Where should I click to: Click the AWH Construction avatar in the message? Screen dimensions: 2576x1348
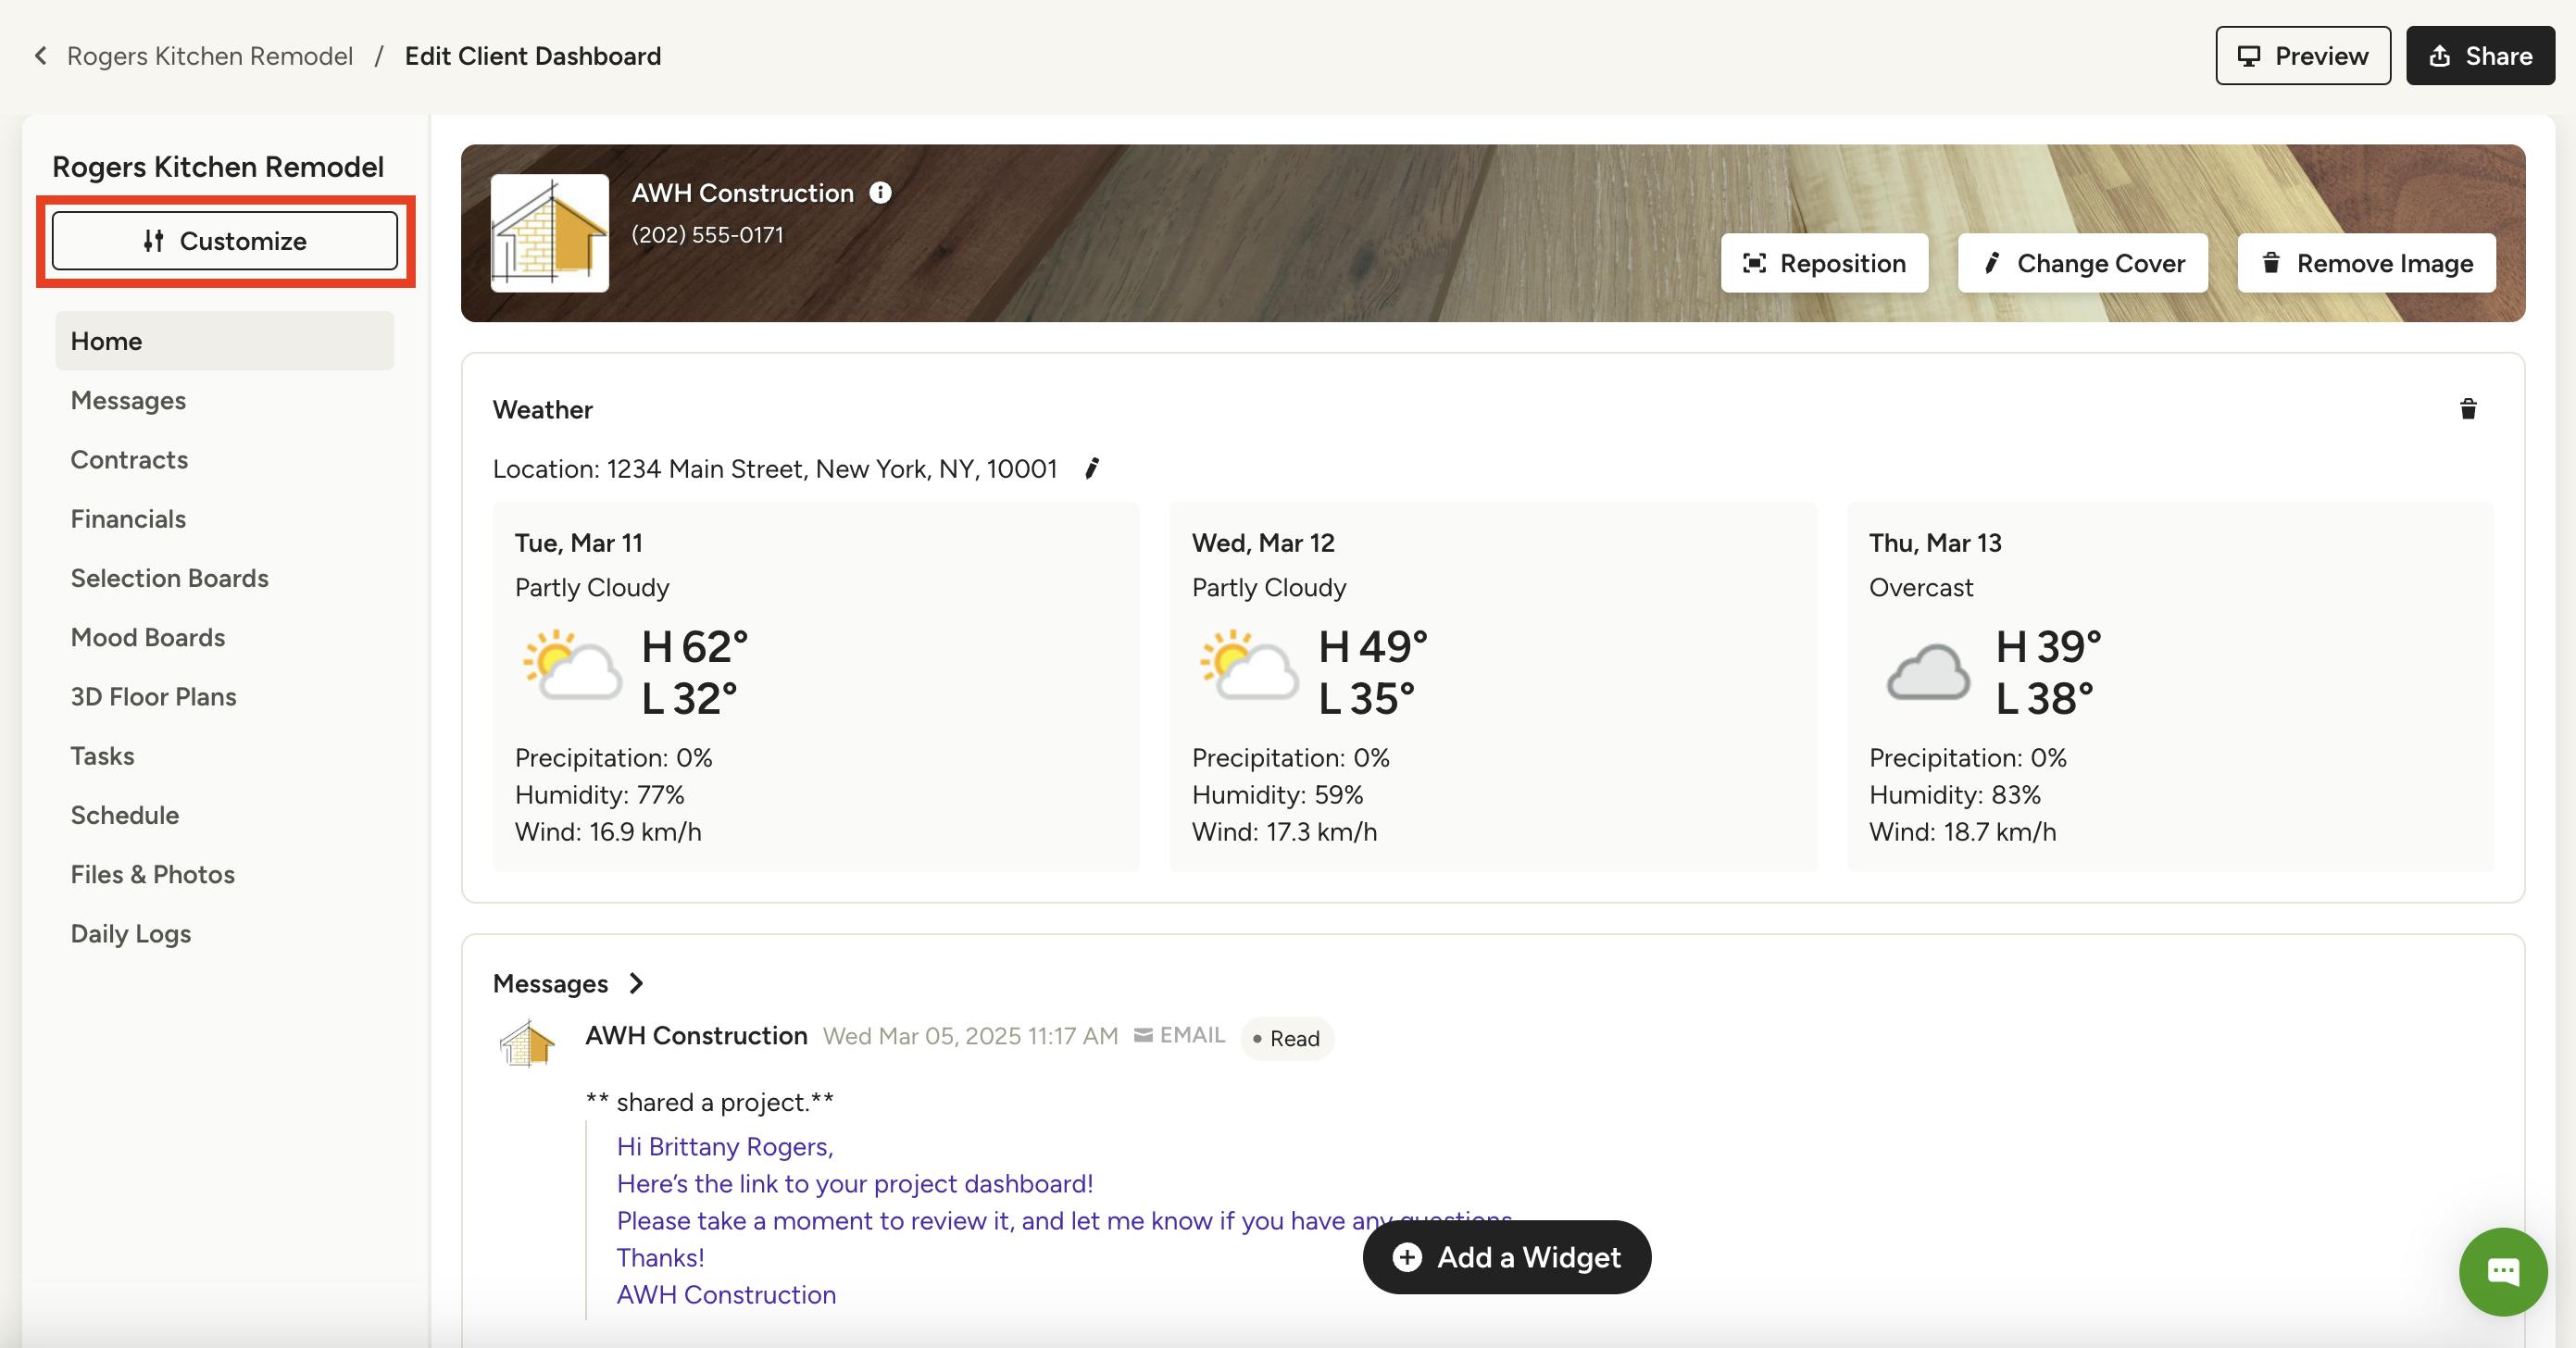pos(527,1043)
